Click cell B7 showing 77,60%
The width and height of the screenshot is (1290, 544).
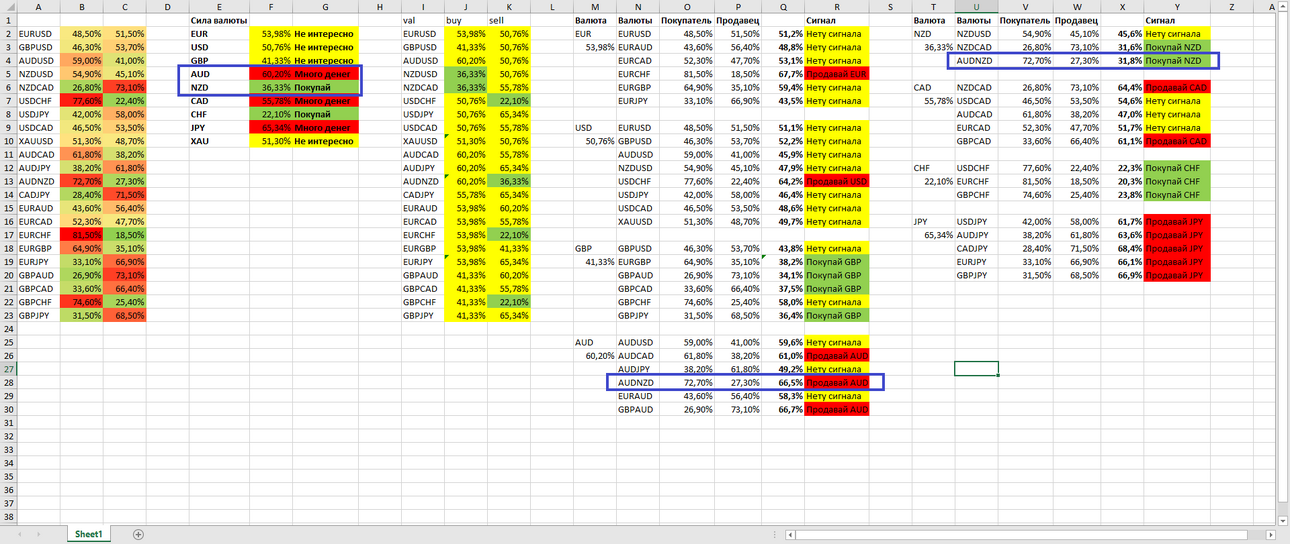(81, 101)
